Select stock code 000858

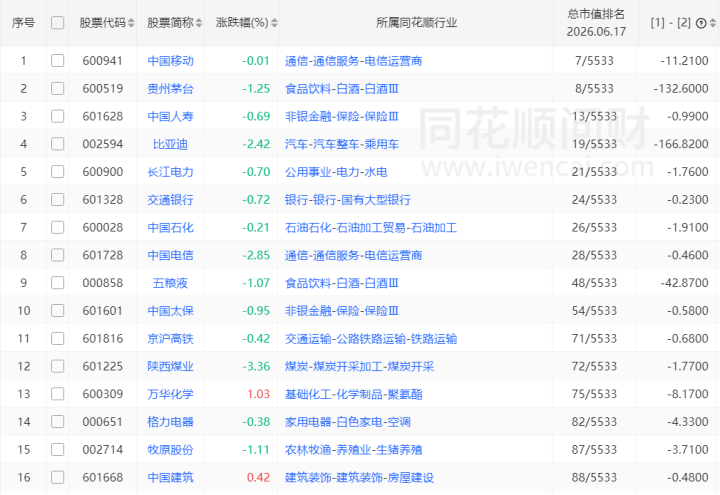coord(102,283)
